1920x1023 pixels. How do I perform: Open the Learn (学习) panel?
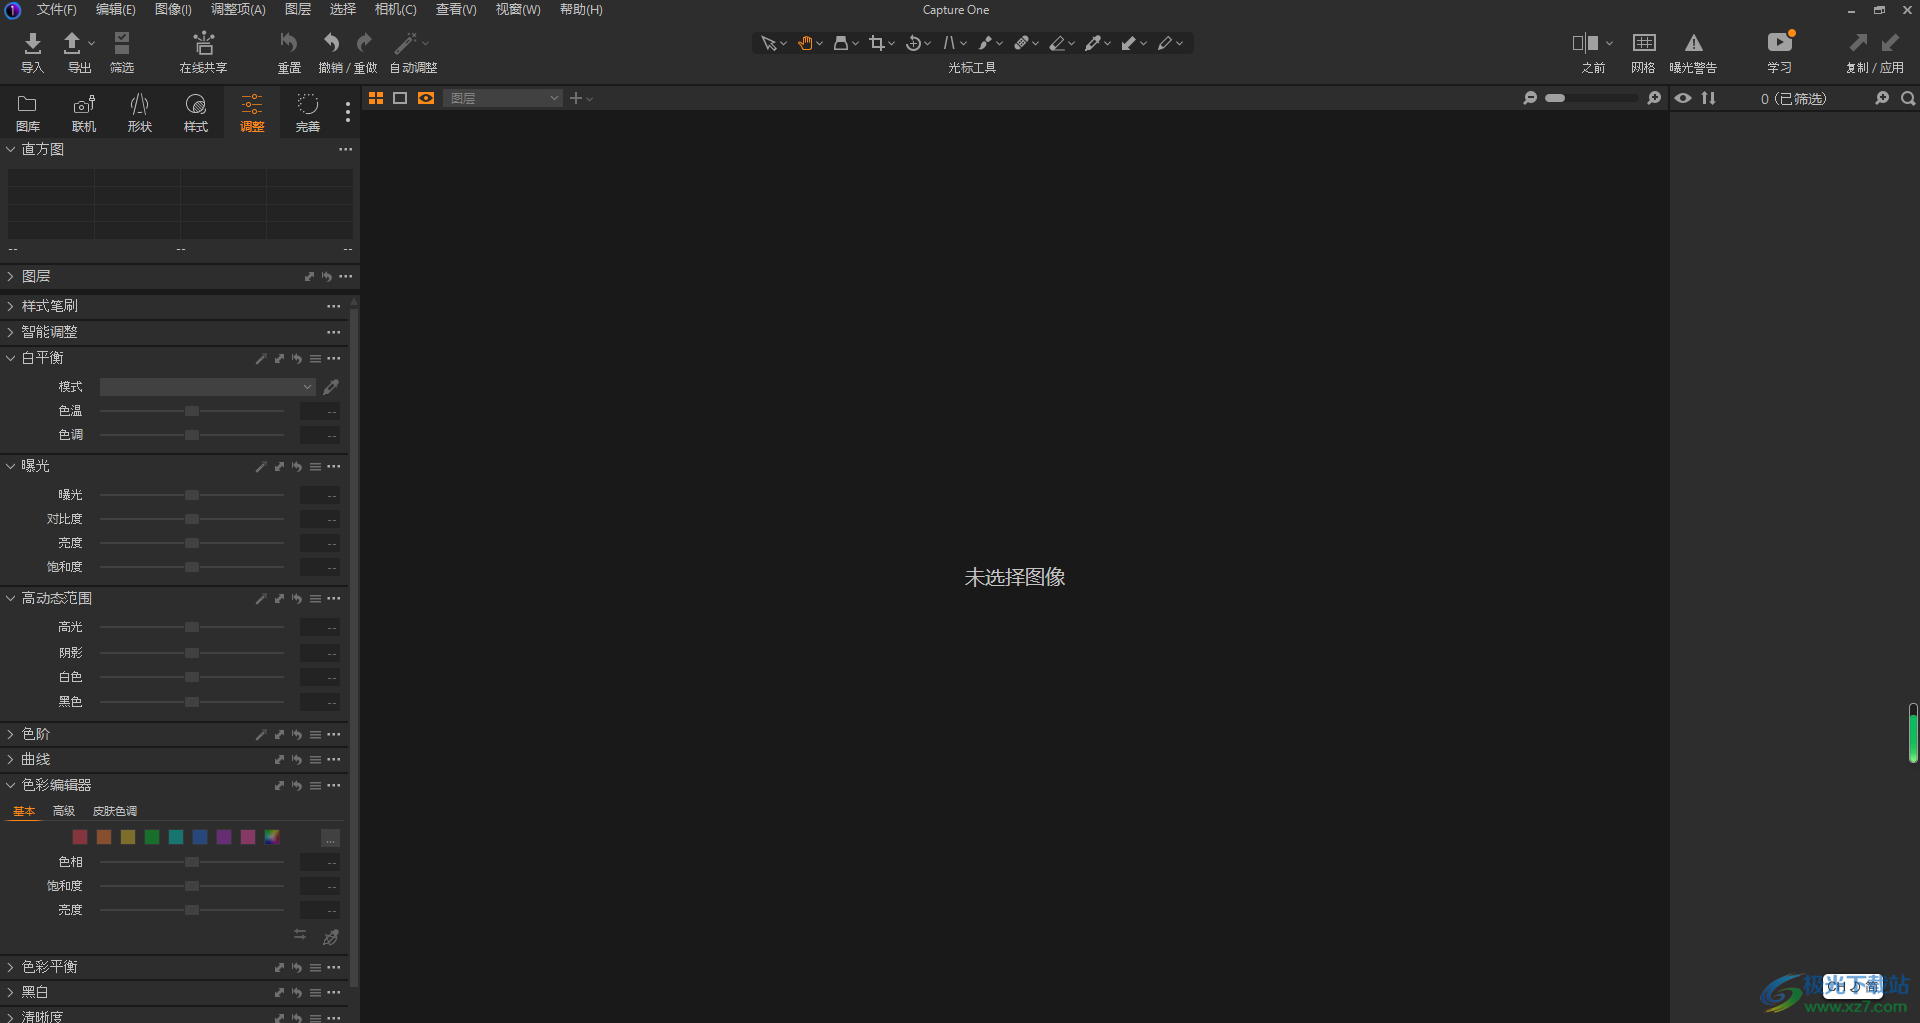1780,43
